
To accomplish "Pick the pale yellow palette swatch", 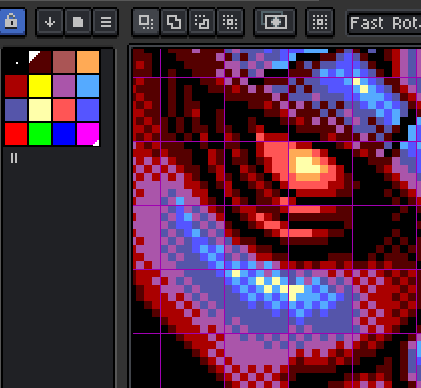I will pos(40,110).
